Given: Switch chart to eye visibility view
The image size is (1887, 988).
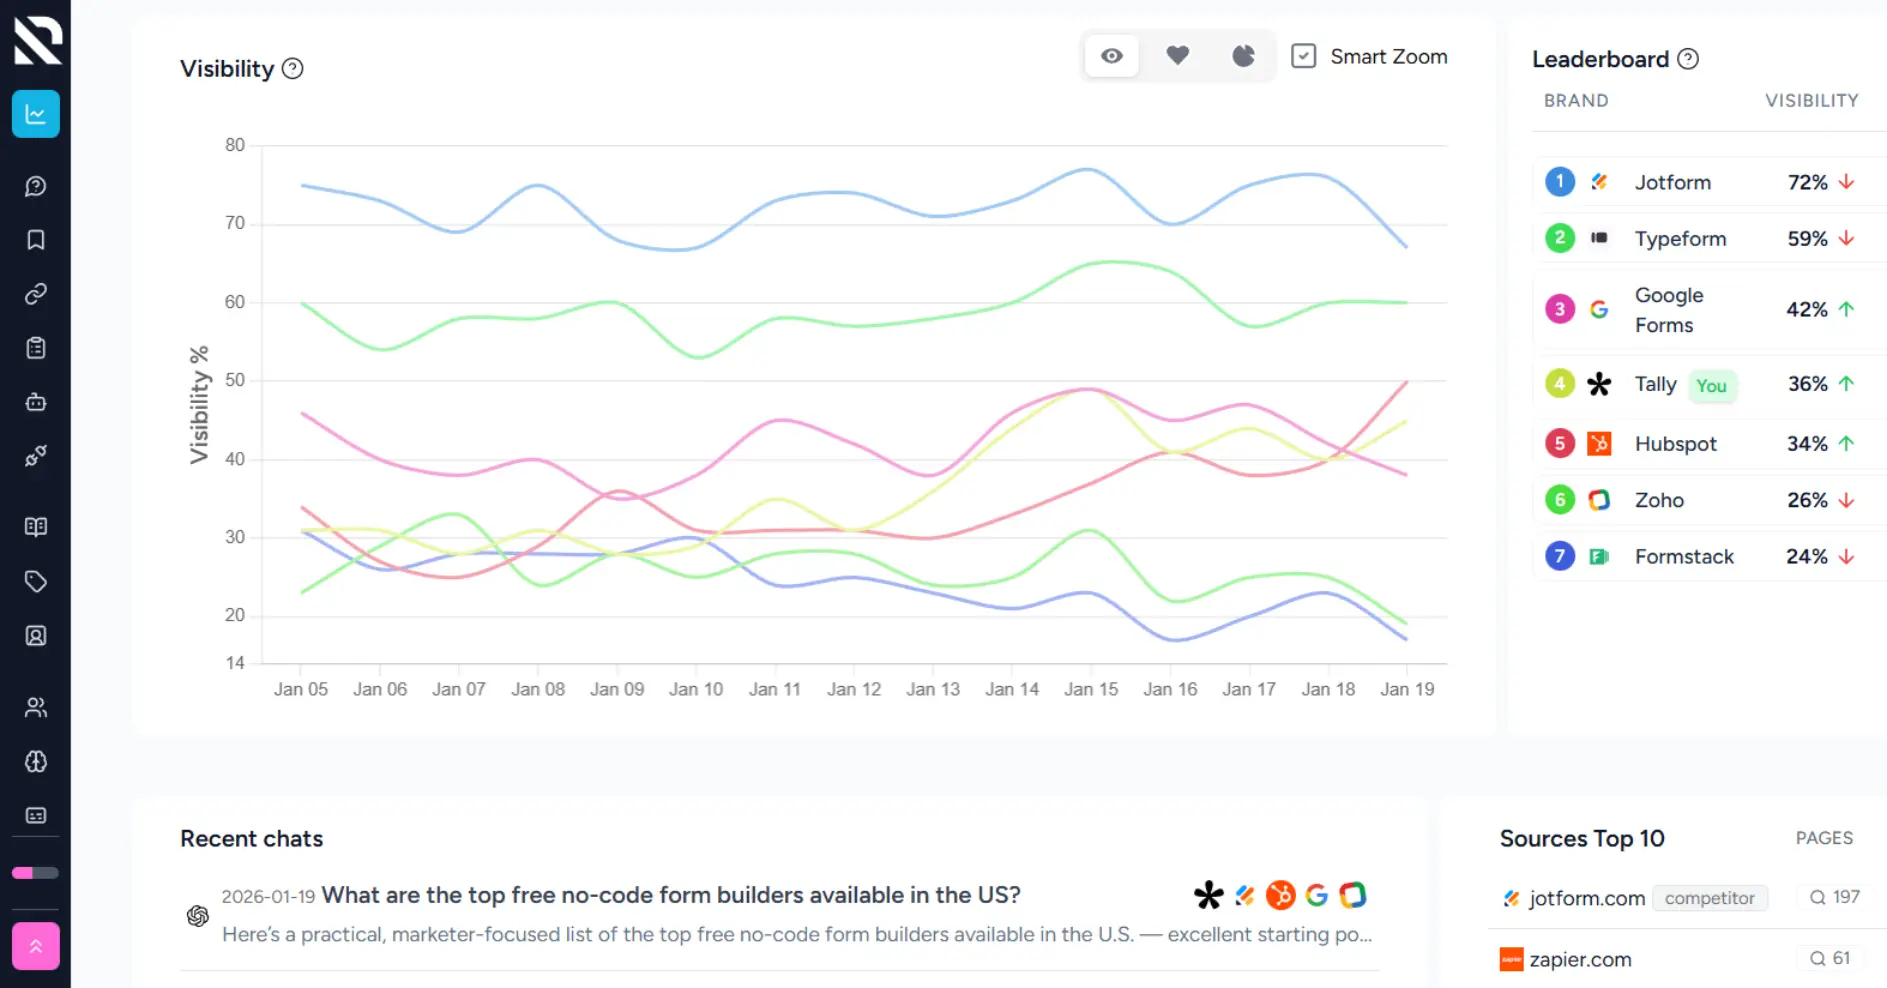Looking at the screenshot, I should click(x=1111, y=56).
